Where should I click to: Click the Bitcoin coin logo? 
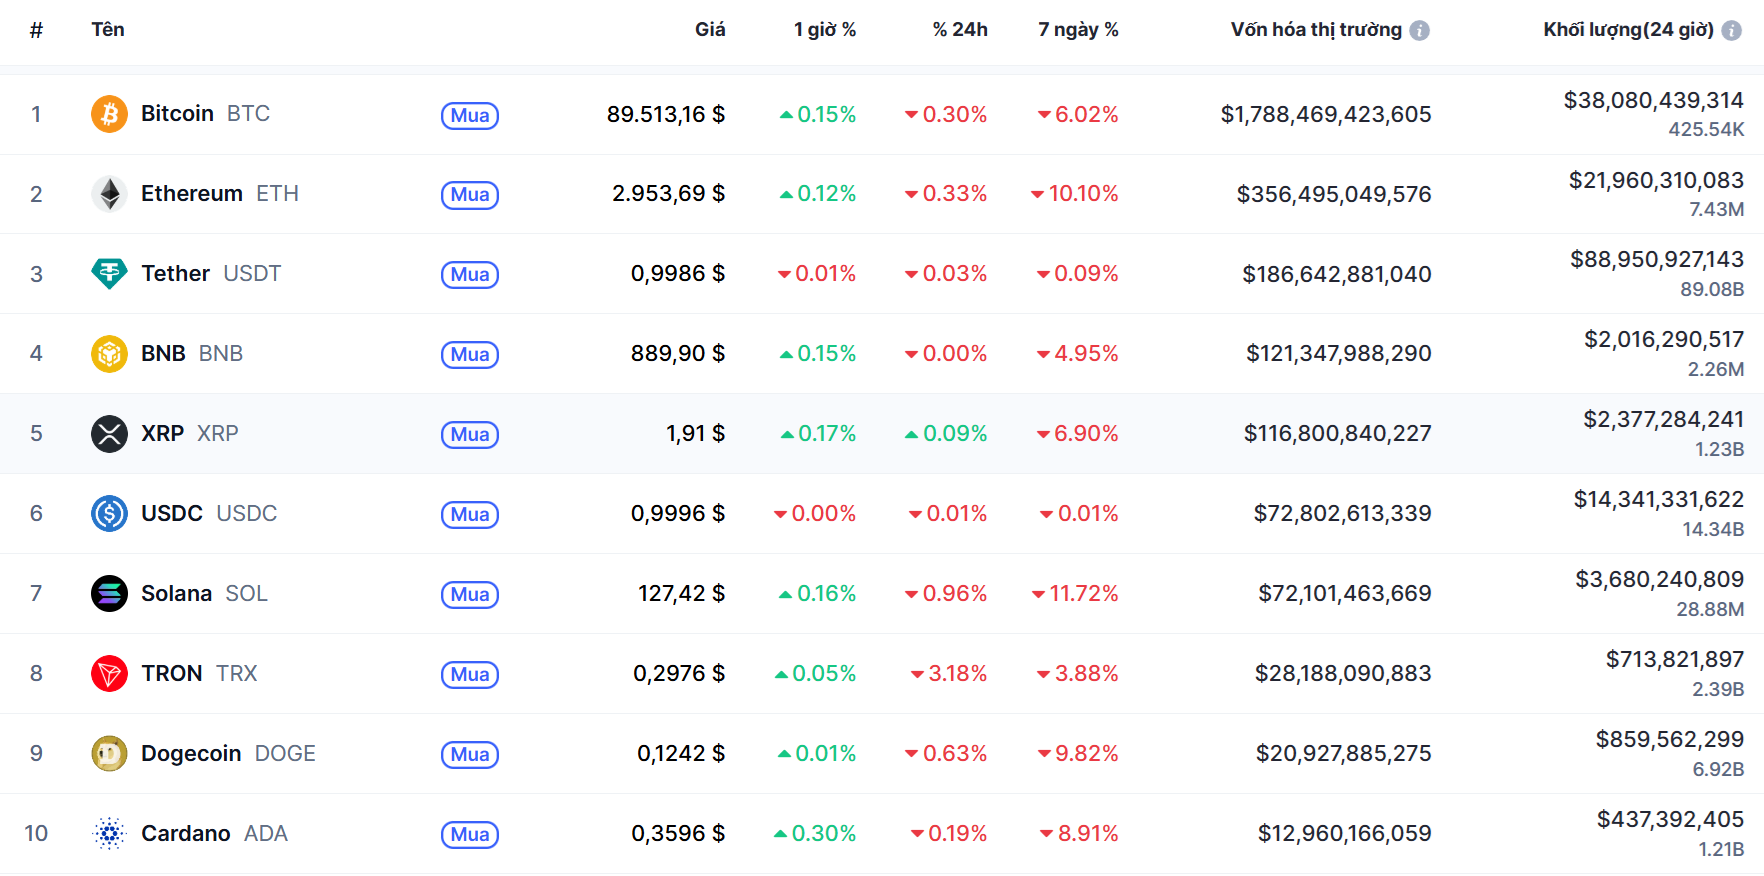pos(109,114)
